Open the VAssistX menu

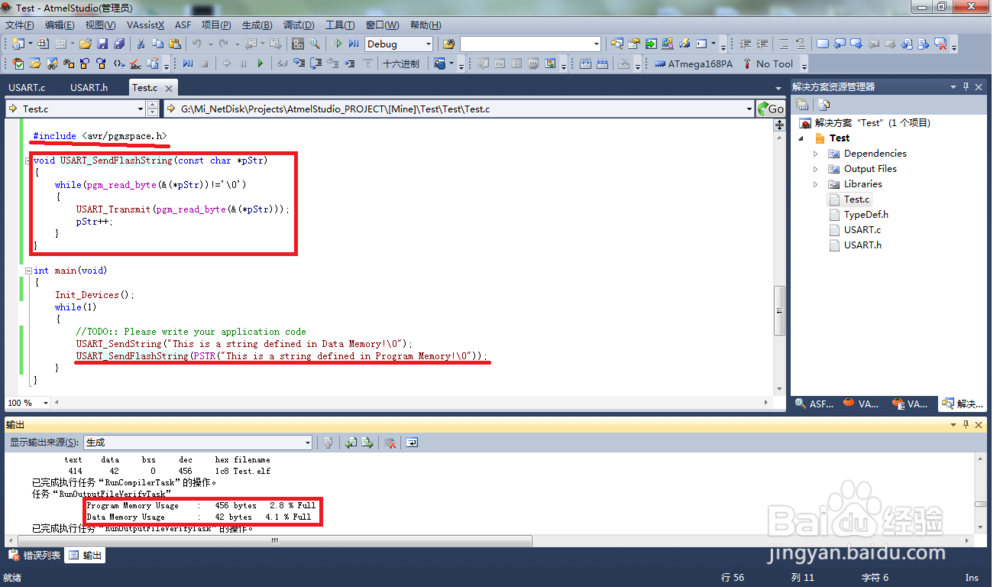point(145,25)
